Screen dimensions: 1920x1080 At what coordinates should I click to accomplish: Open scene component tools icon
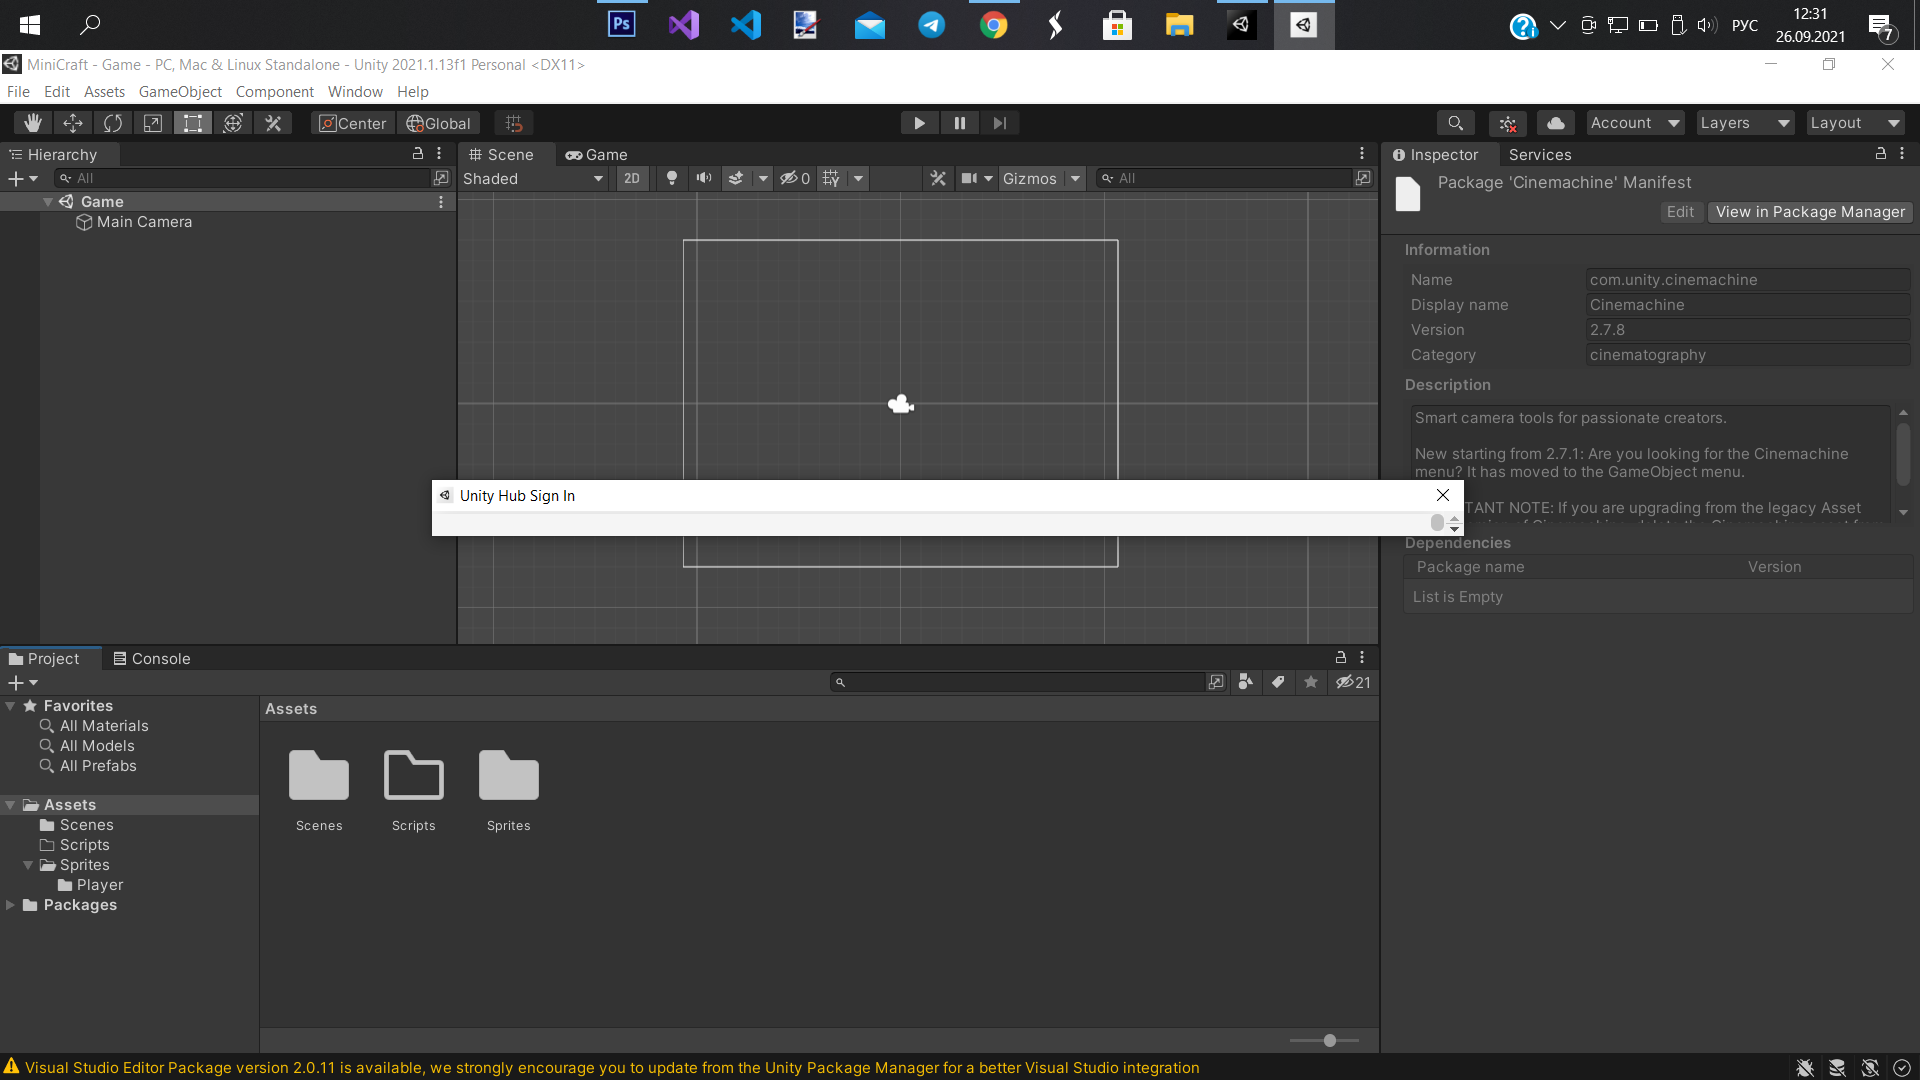click(x=938, y=178)
